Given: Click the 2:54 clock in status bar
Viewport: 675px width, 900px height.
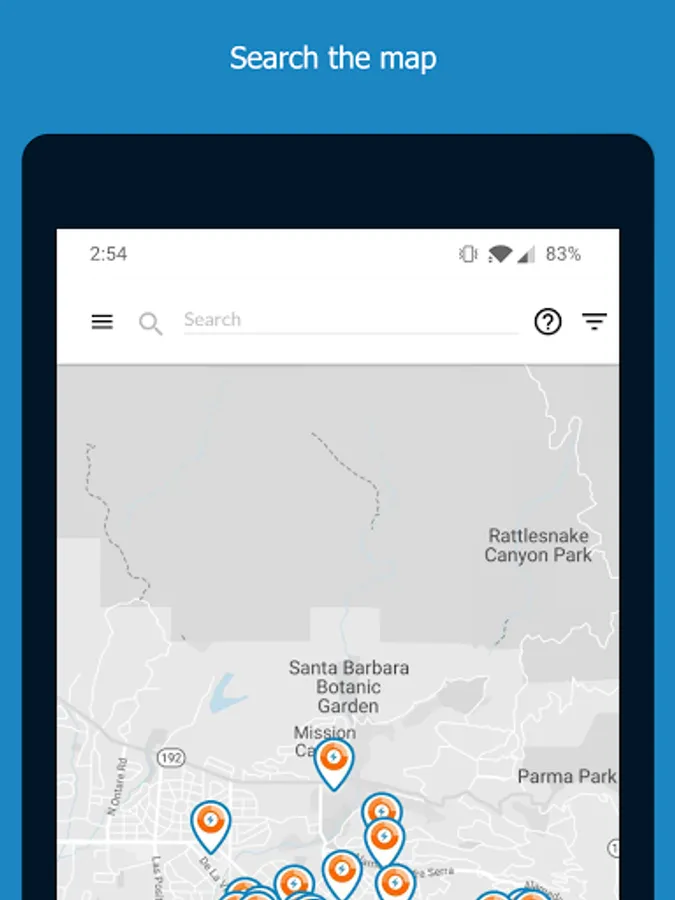Looking at the screenshot, I should (x=108, y=254).
